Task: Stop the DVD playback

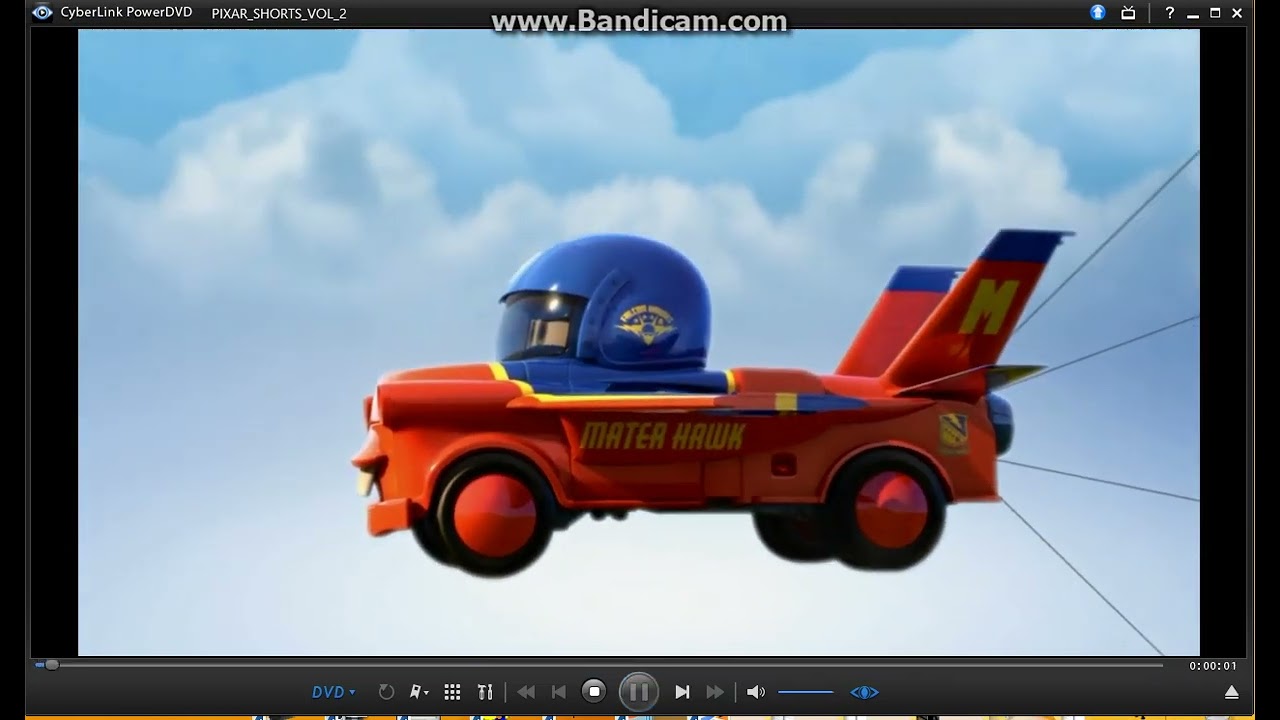Action: 594,691
